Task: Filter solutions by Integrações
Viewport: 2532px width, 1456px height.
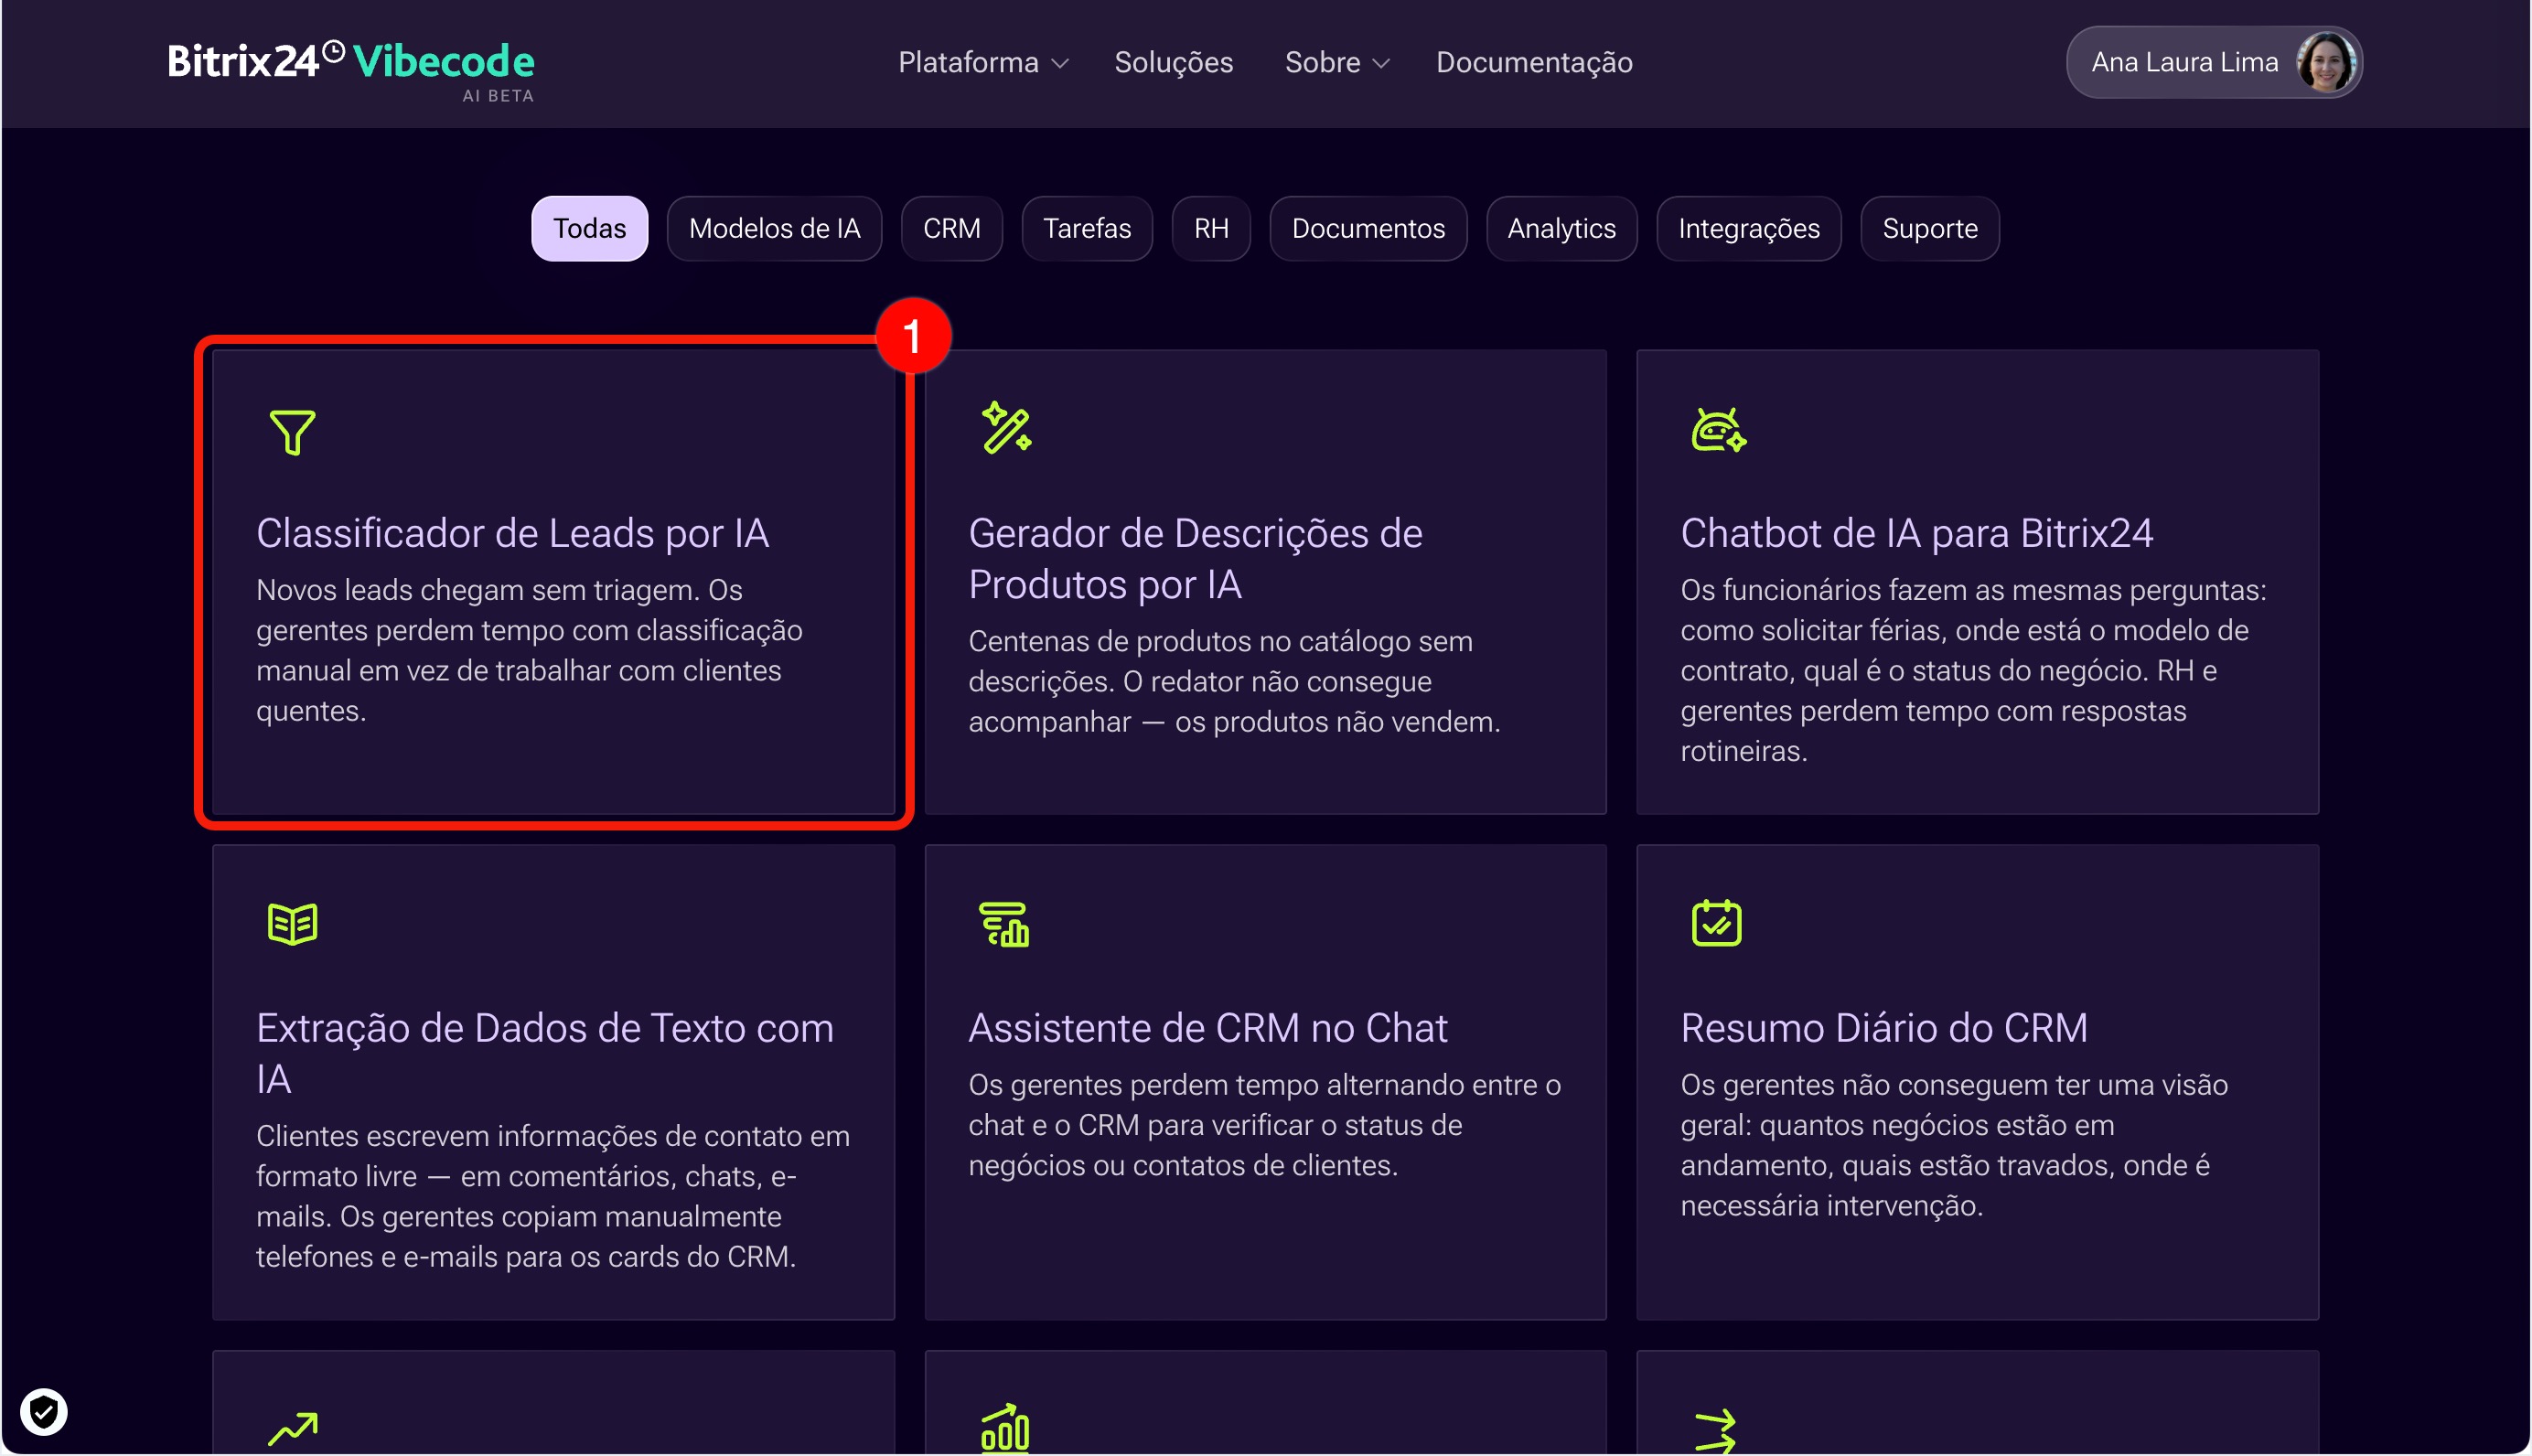Action: [1748, 228]
